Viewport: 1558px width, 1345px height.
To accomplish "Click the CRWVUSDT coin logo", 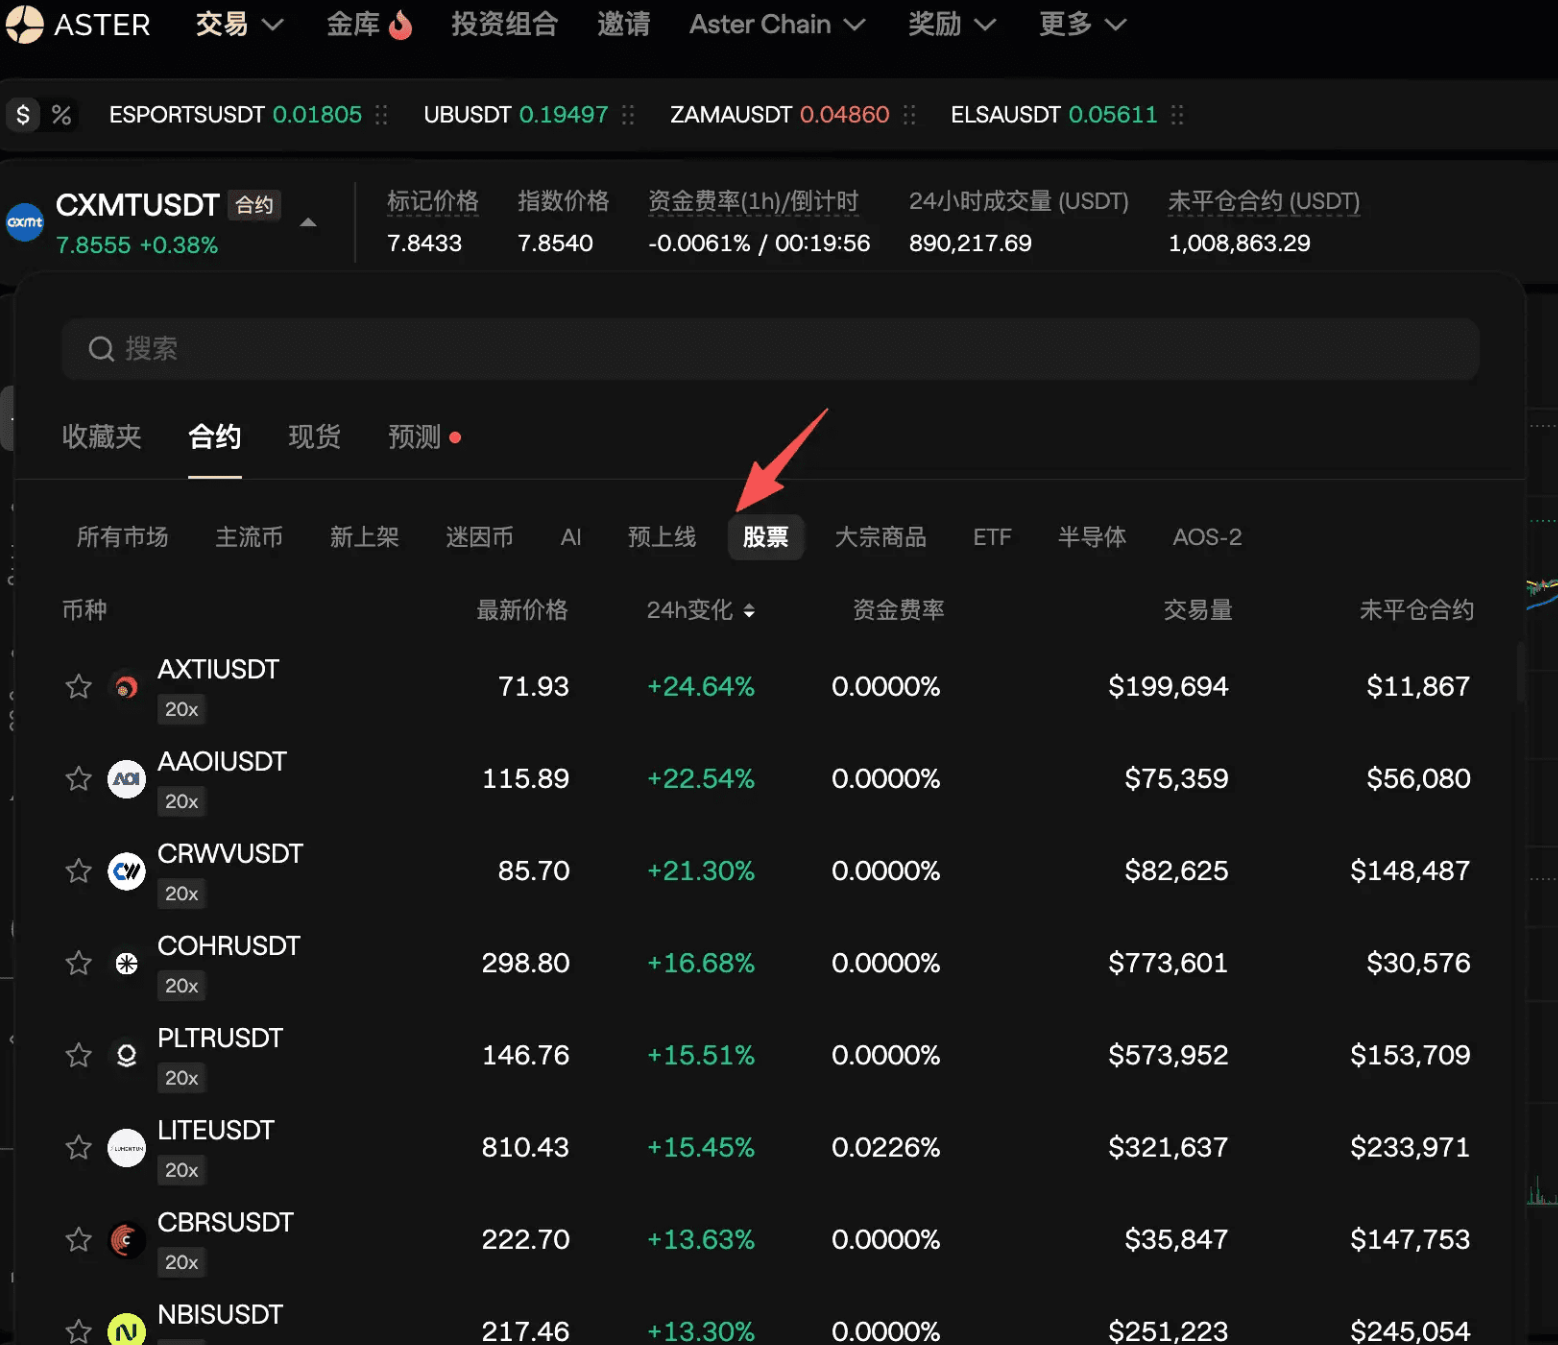I will 126,871.
